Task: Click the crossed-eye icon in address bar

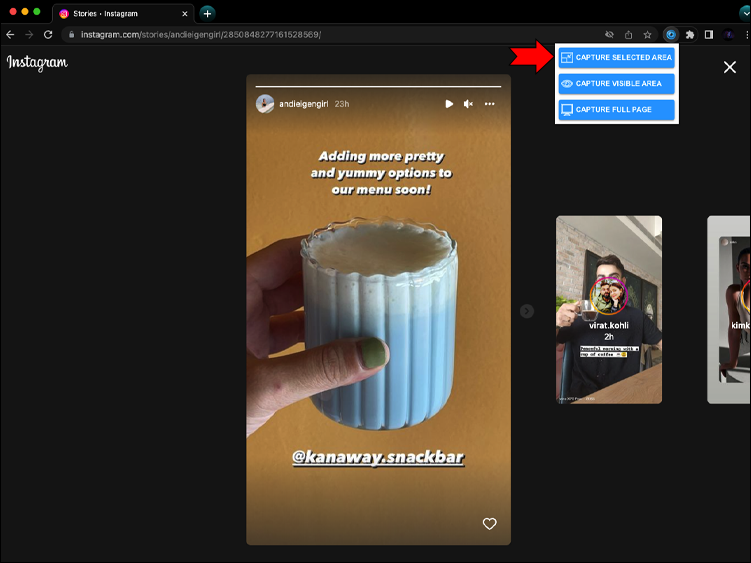Action: coord(609,34)
